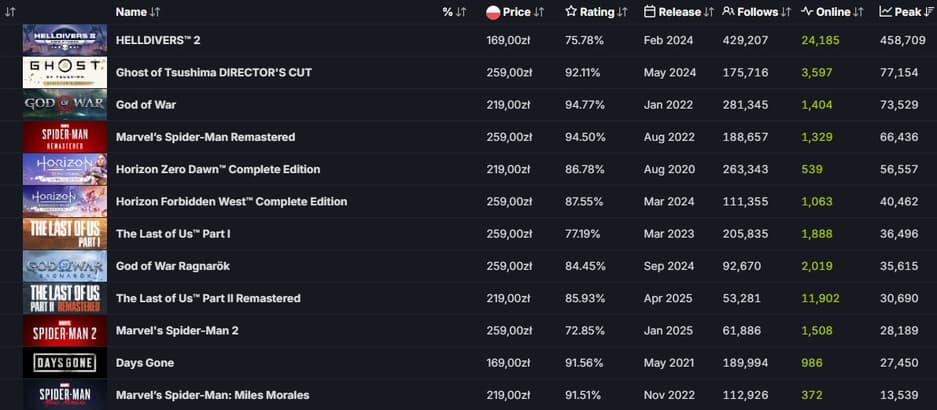Click Horizon Zero Dawn thumbnail image
Viewport: 937px width, 410px height.
pyautogui.click(x=65, y=169)
